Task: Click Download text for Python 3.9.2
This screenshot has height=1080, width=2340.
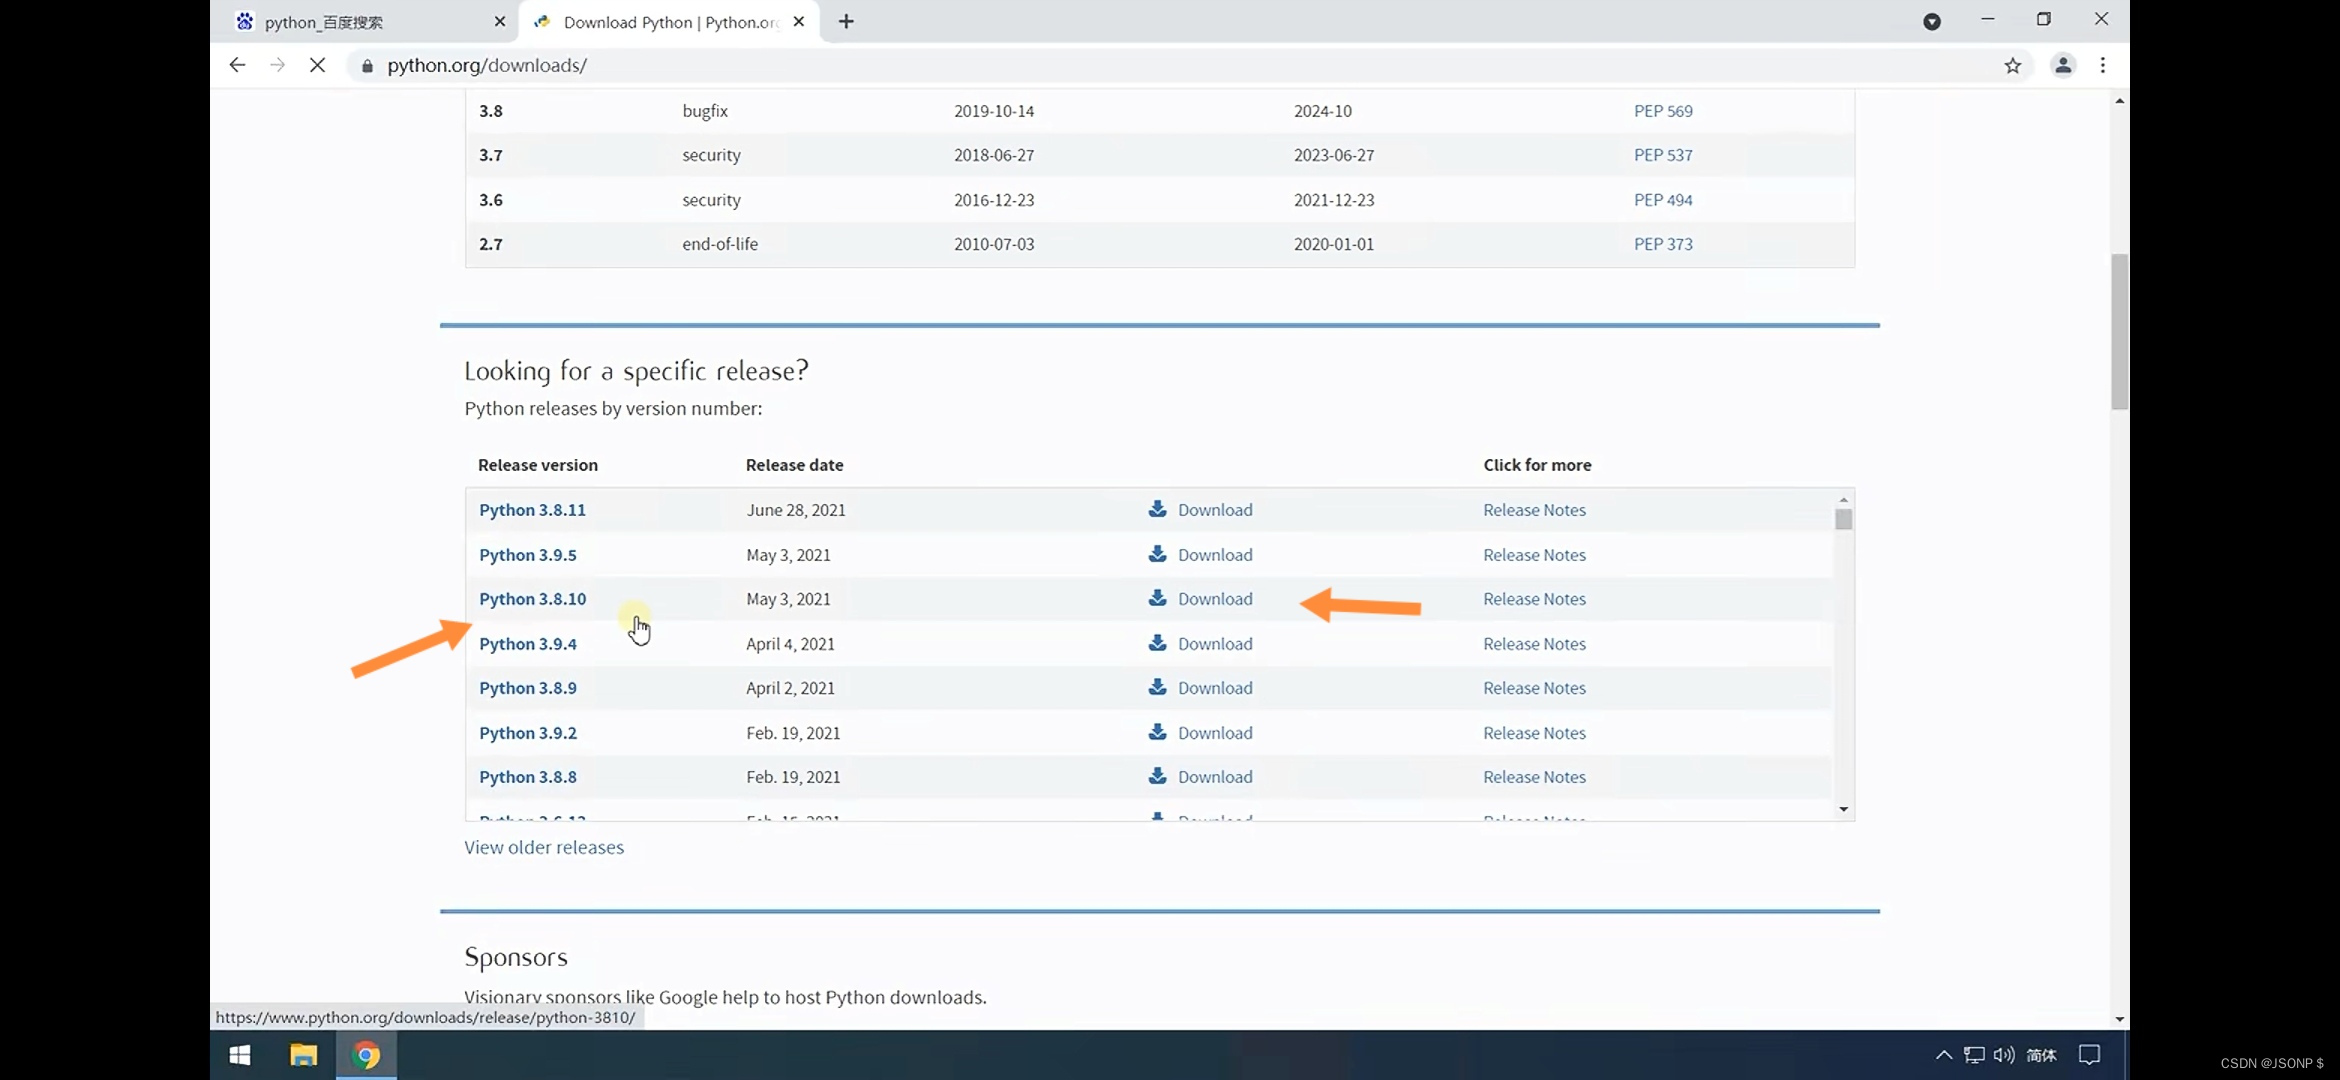Action: [1215, 733]
